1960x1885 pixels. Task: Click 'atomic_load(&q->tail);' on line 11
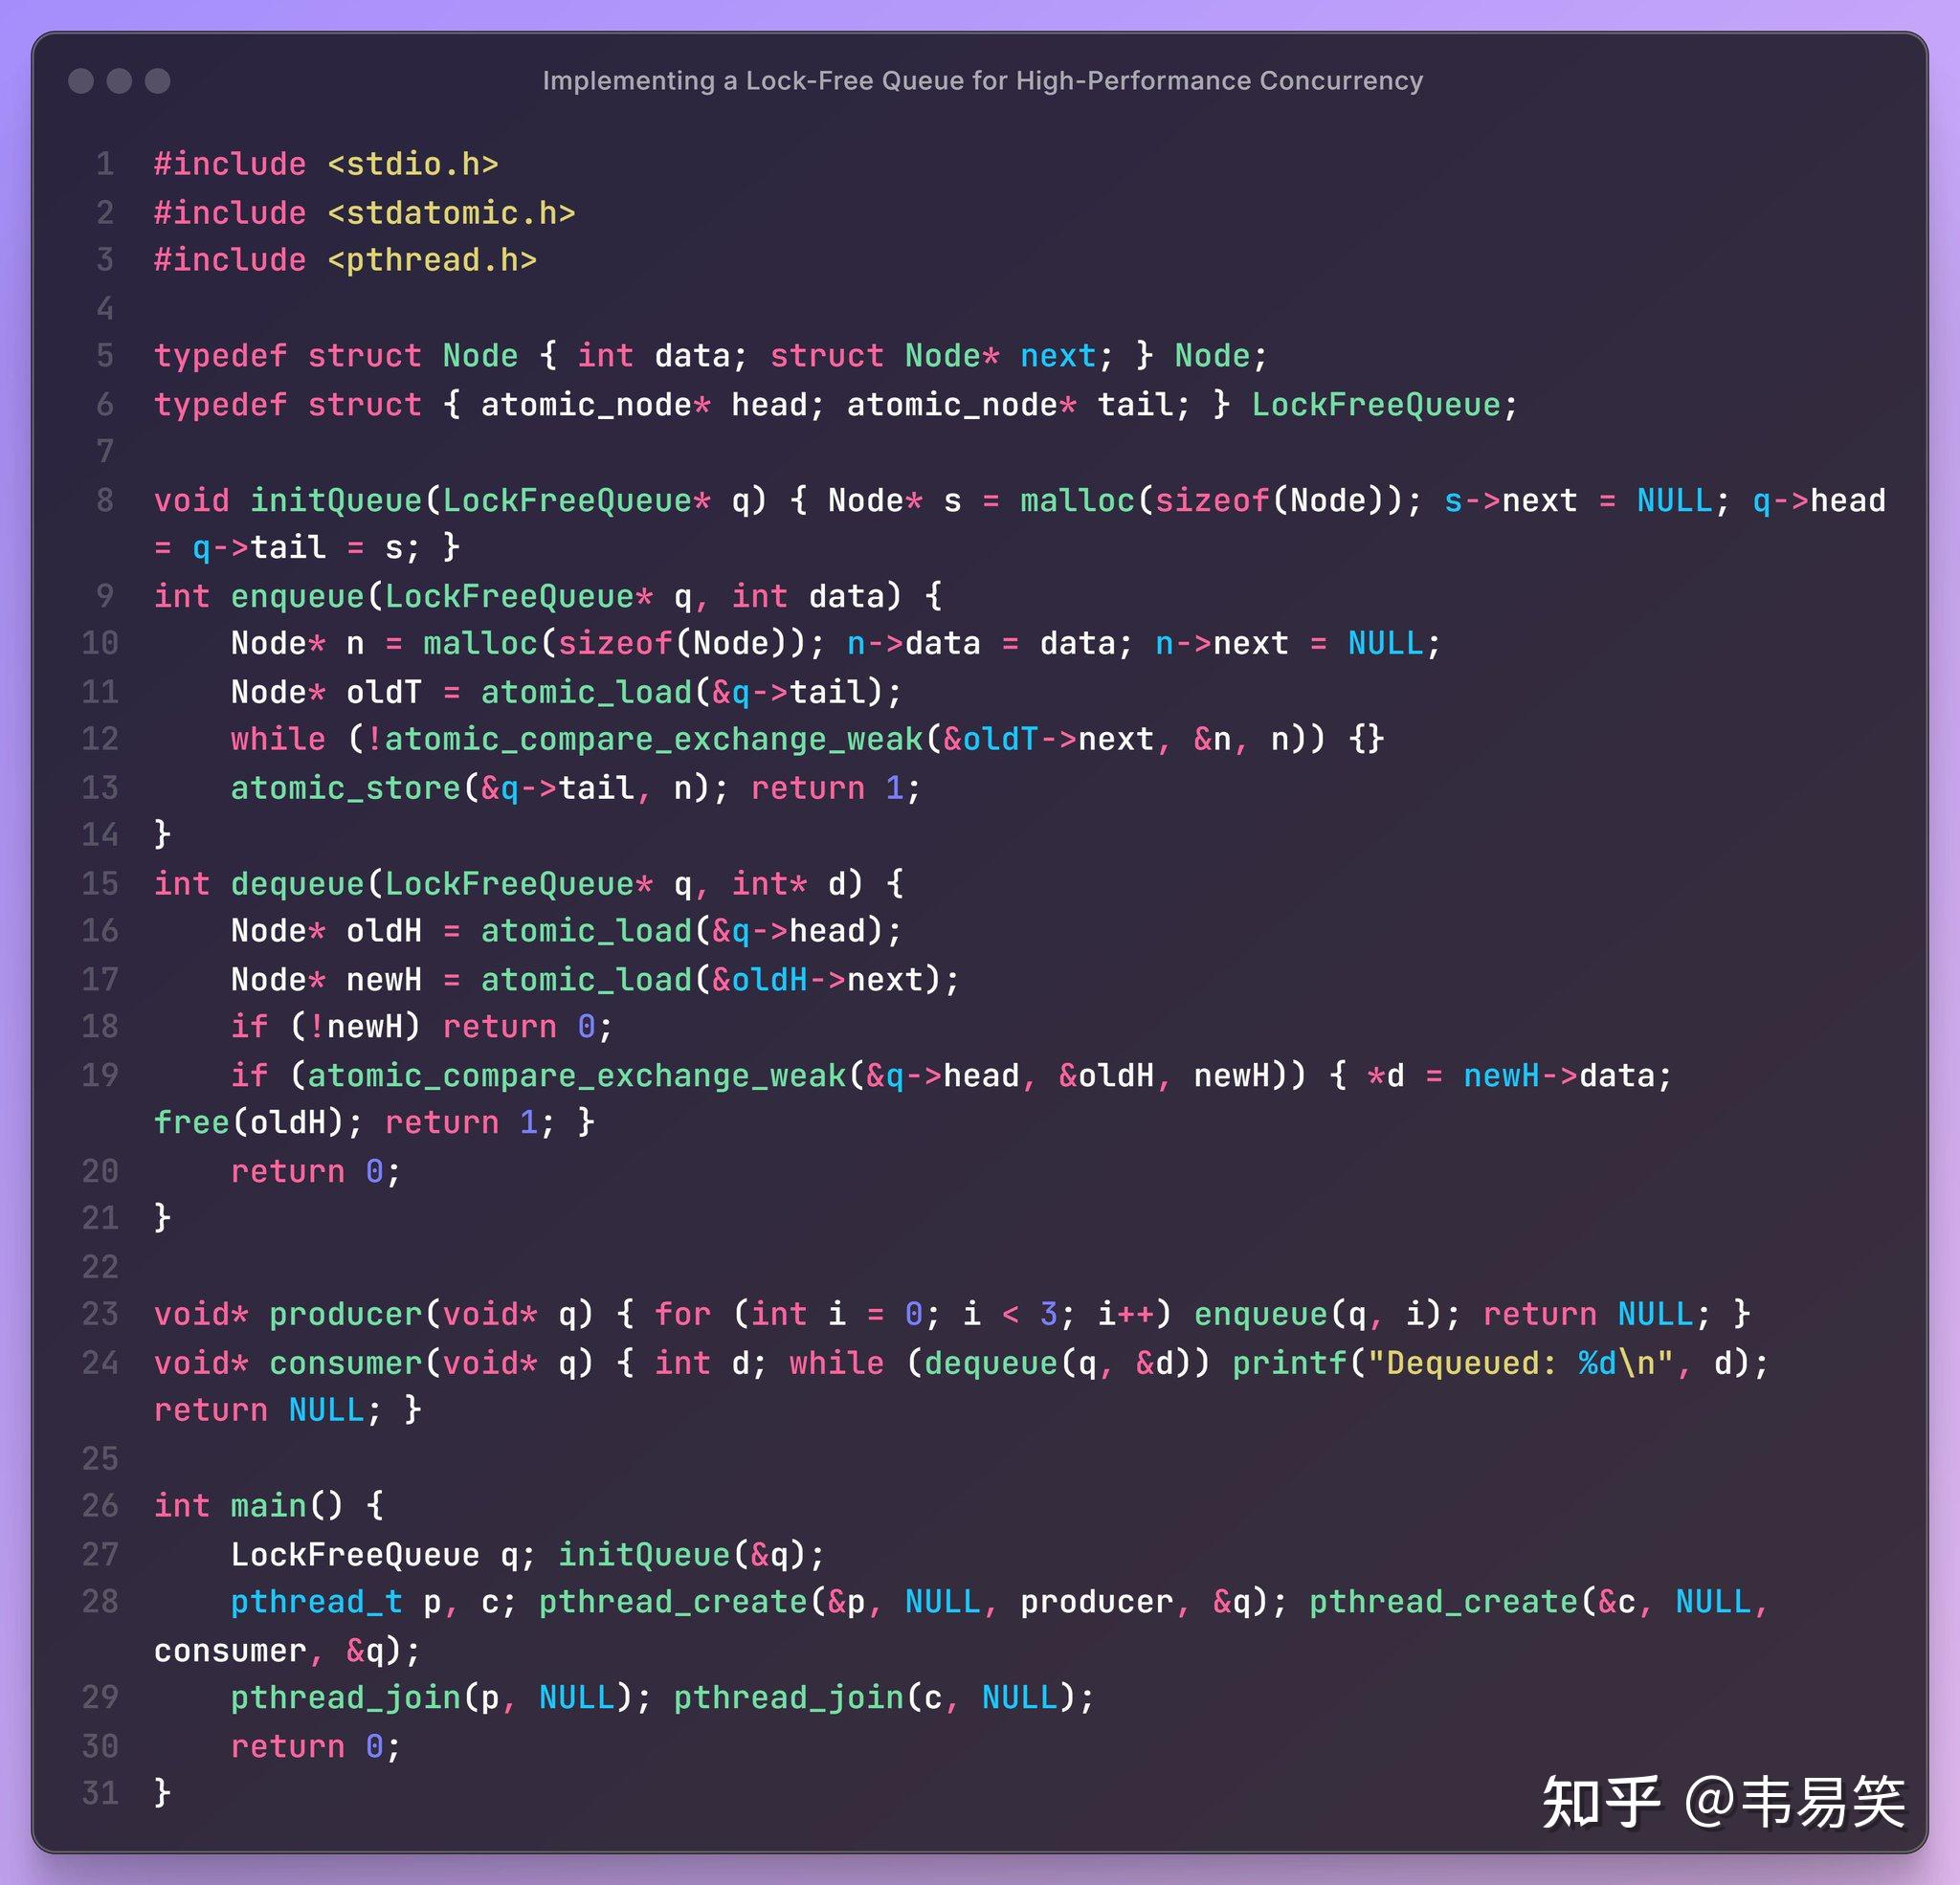(x=691, y=692)
